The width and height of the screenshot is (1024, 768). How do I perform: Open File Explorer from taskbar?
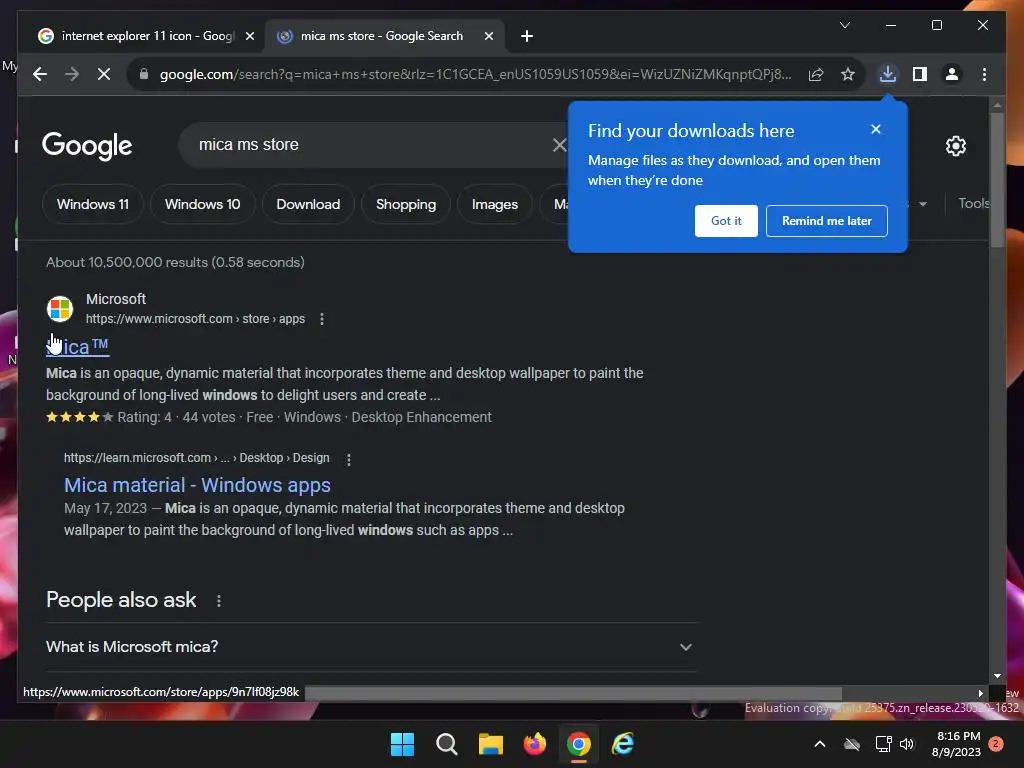point(490,744)
